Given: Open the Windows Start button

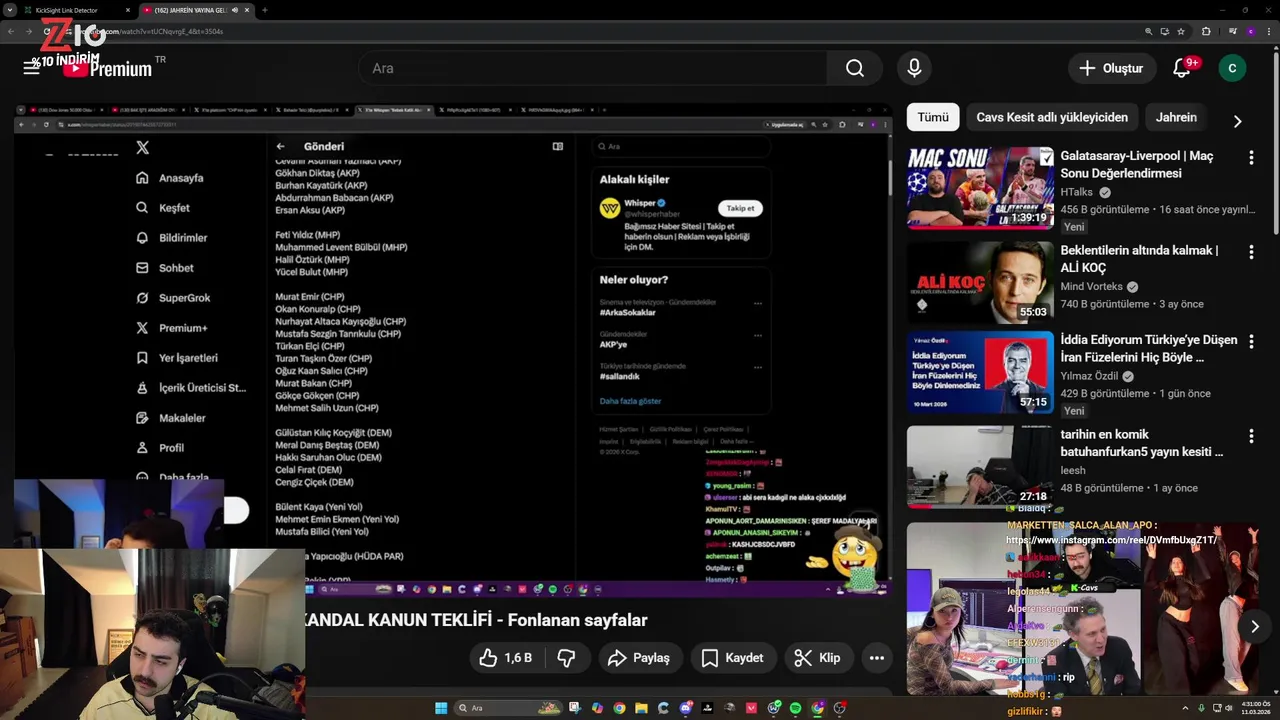Looking at the screenshot, I should [441, 708].
